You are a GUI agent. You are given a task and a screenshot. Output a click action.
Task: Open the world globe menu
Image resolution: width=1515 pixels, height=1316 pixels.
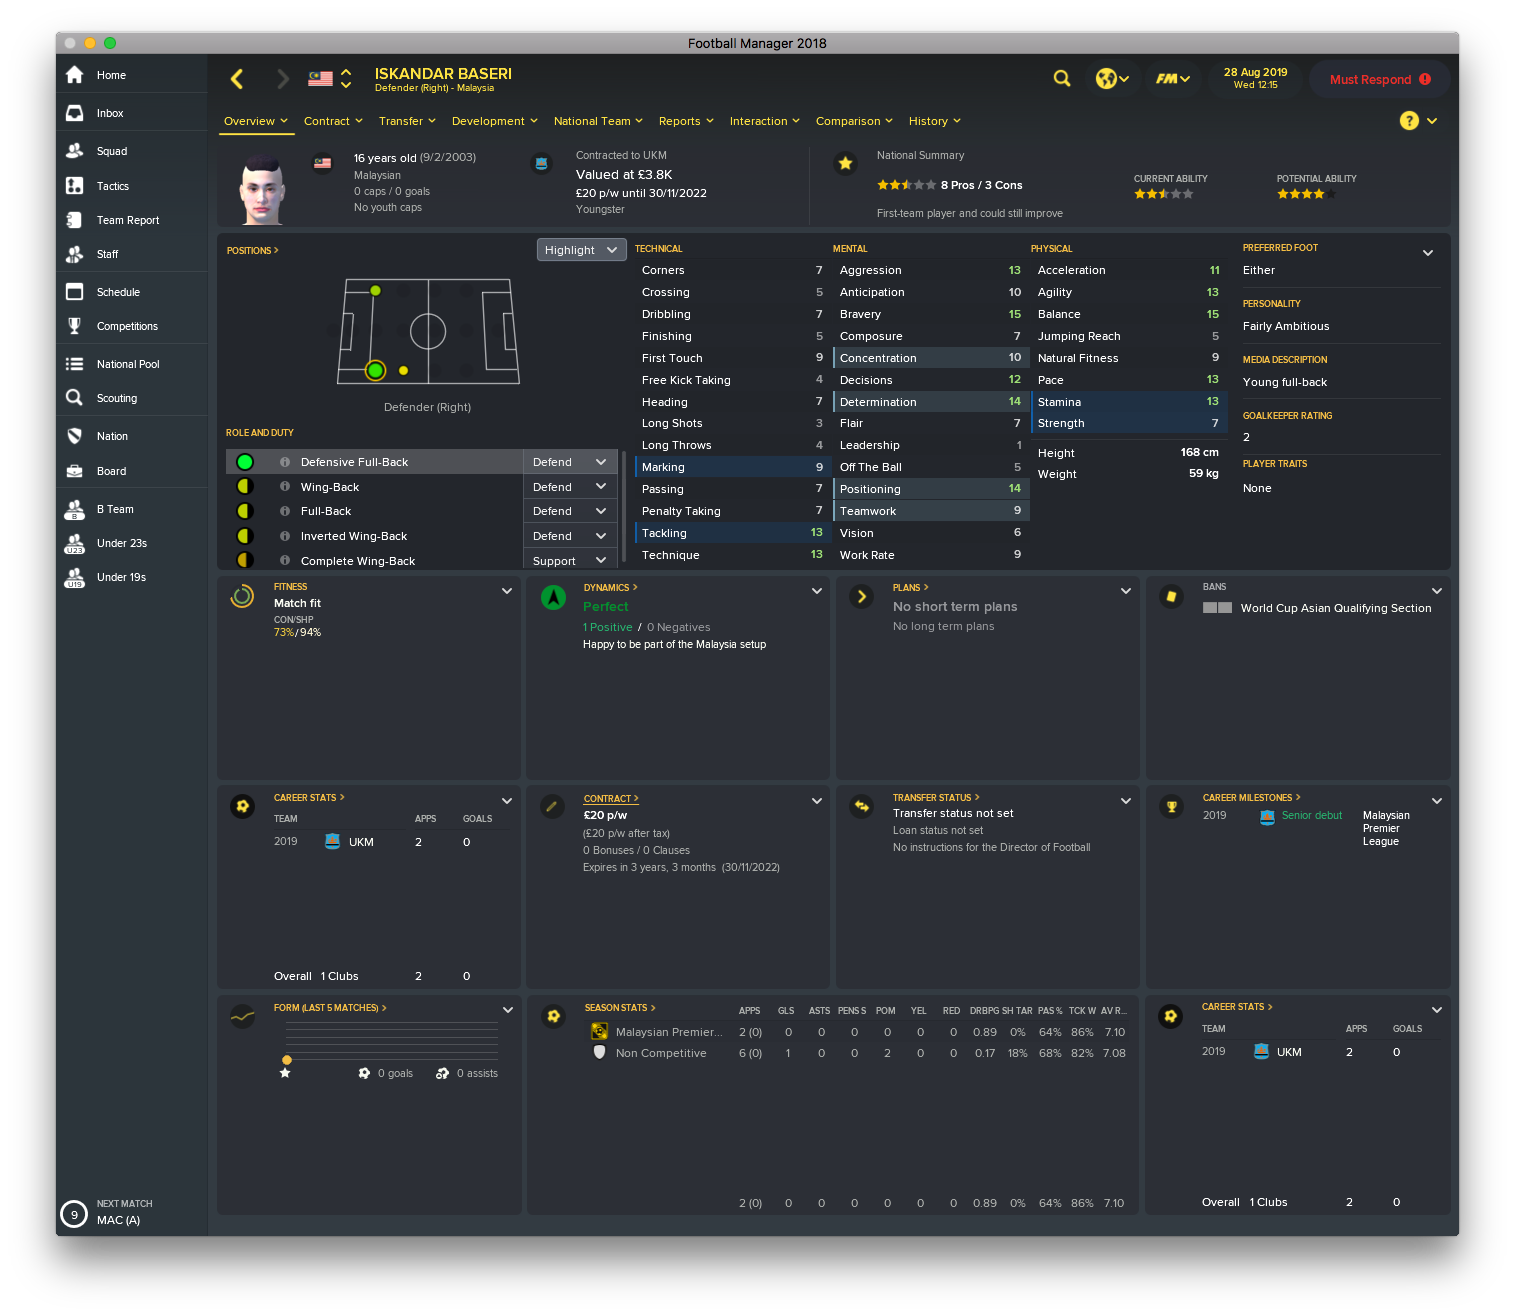tap(1112, 78)
